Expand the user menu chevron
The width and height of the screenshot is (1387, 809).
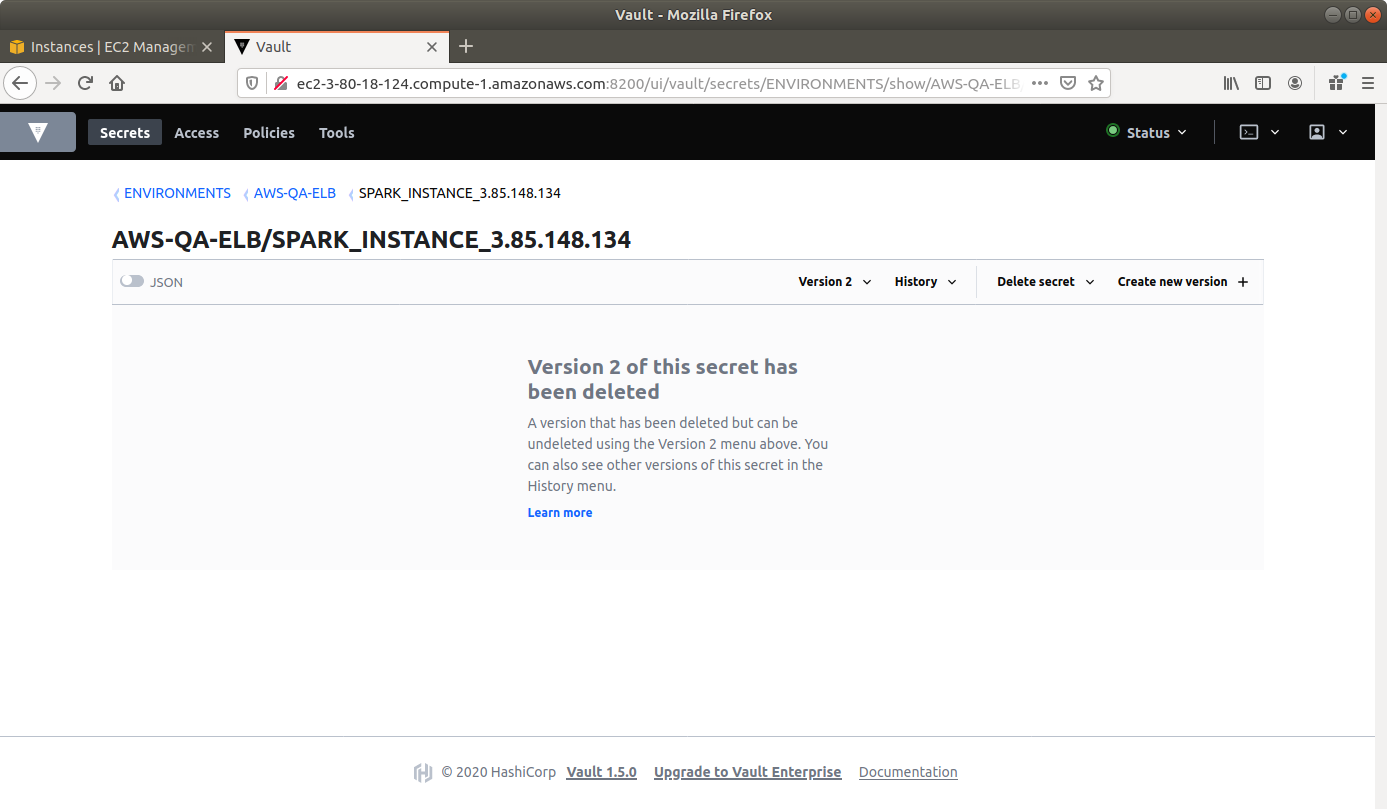(x=1343, y=132)
